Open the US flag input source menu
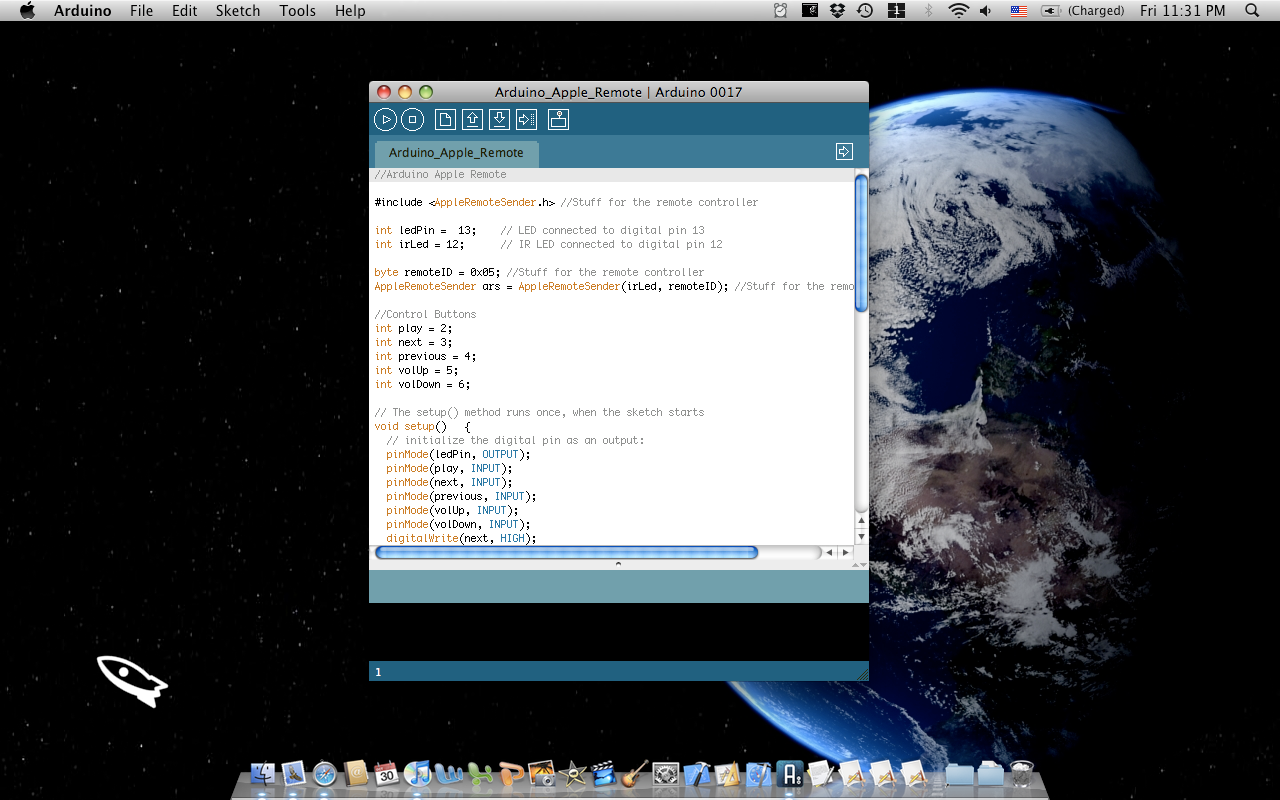Viewport: 1280px width, 800px height. (1019, 11)
